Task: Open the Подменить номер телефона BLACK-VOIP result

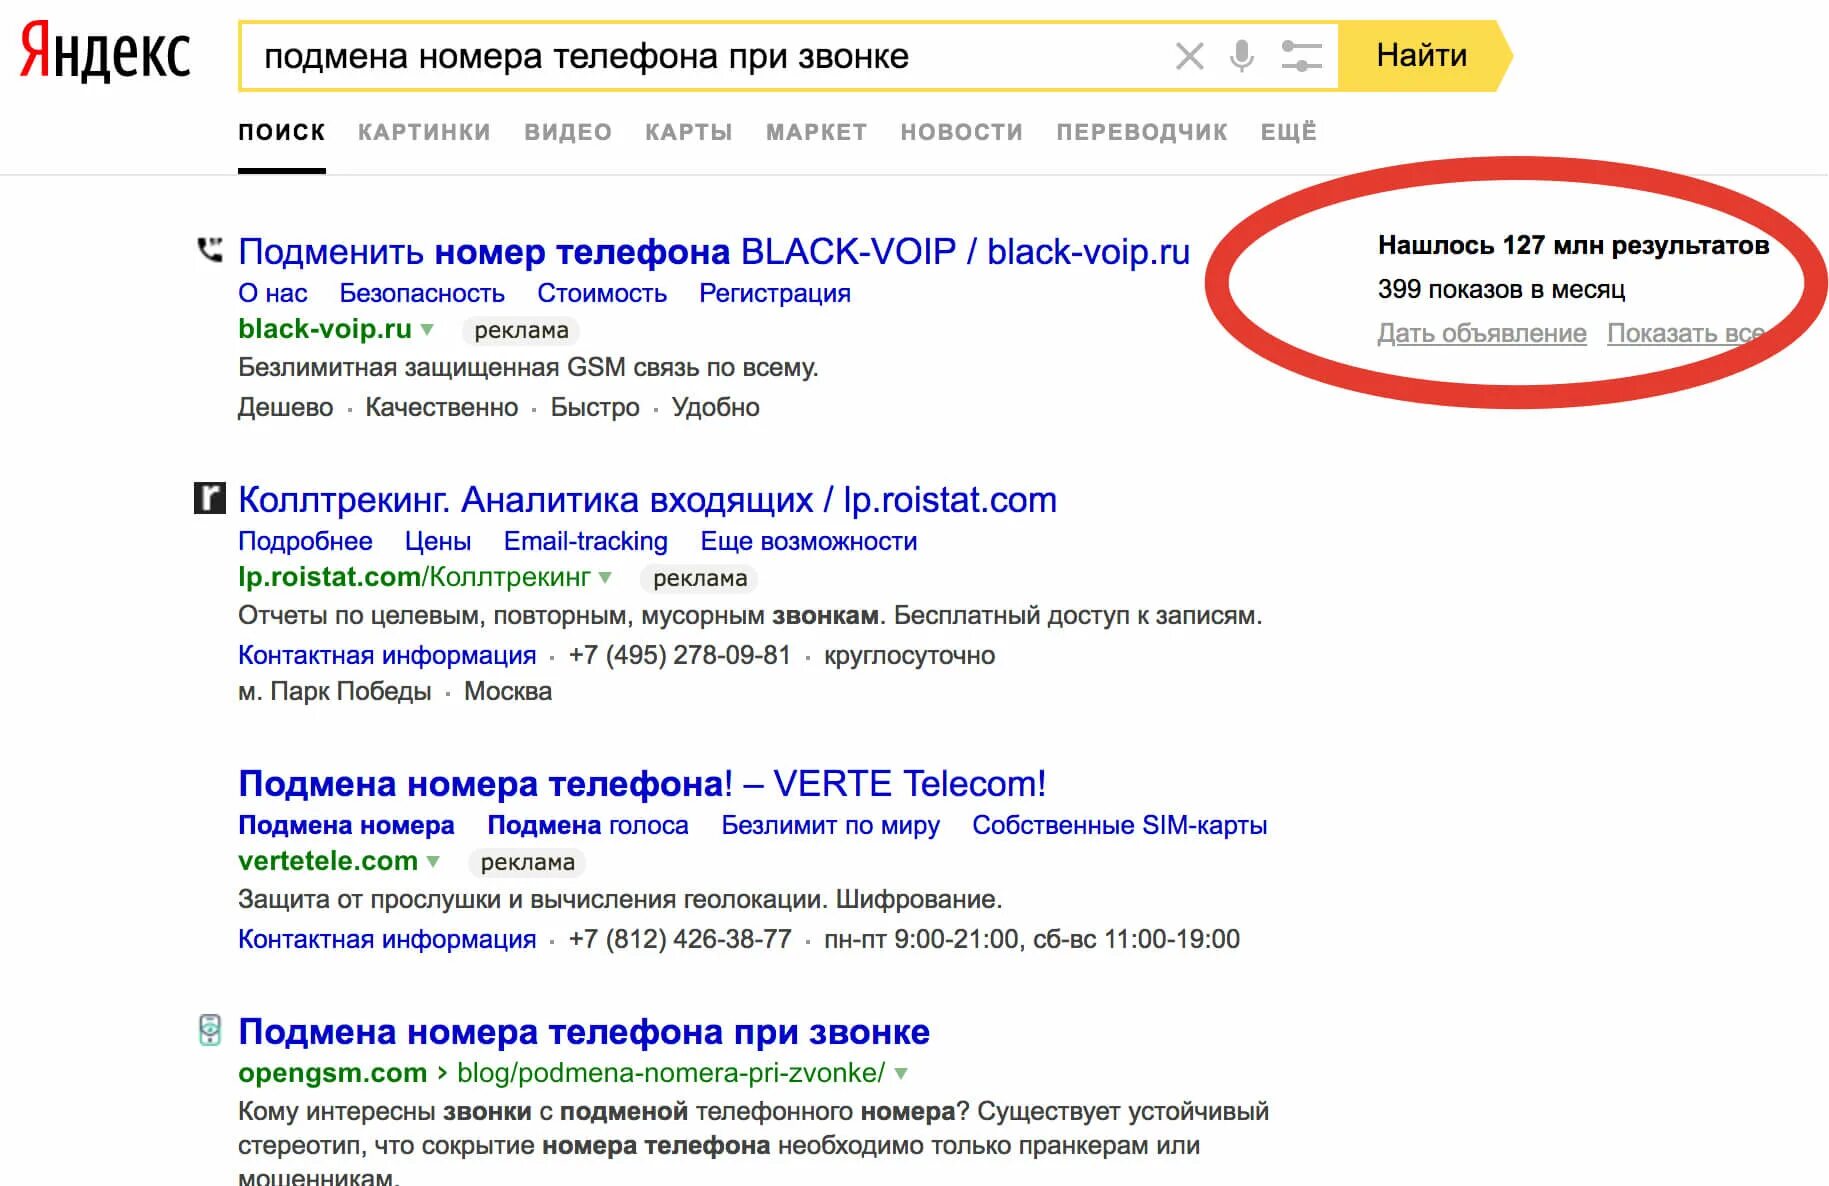Action: (x=714, y=252)
